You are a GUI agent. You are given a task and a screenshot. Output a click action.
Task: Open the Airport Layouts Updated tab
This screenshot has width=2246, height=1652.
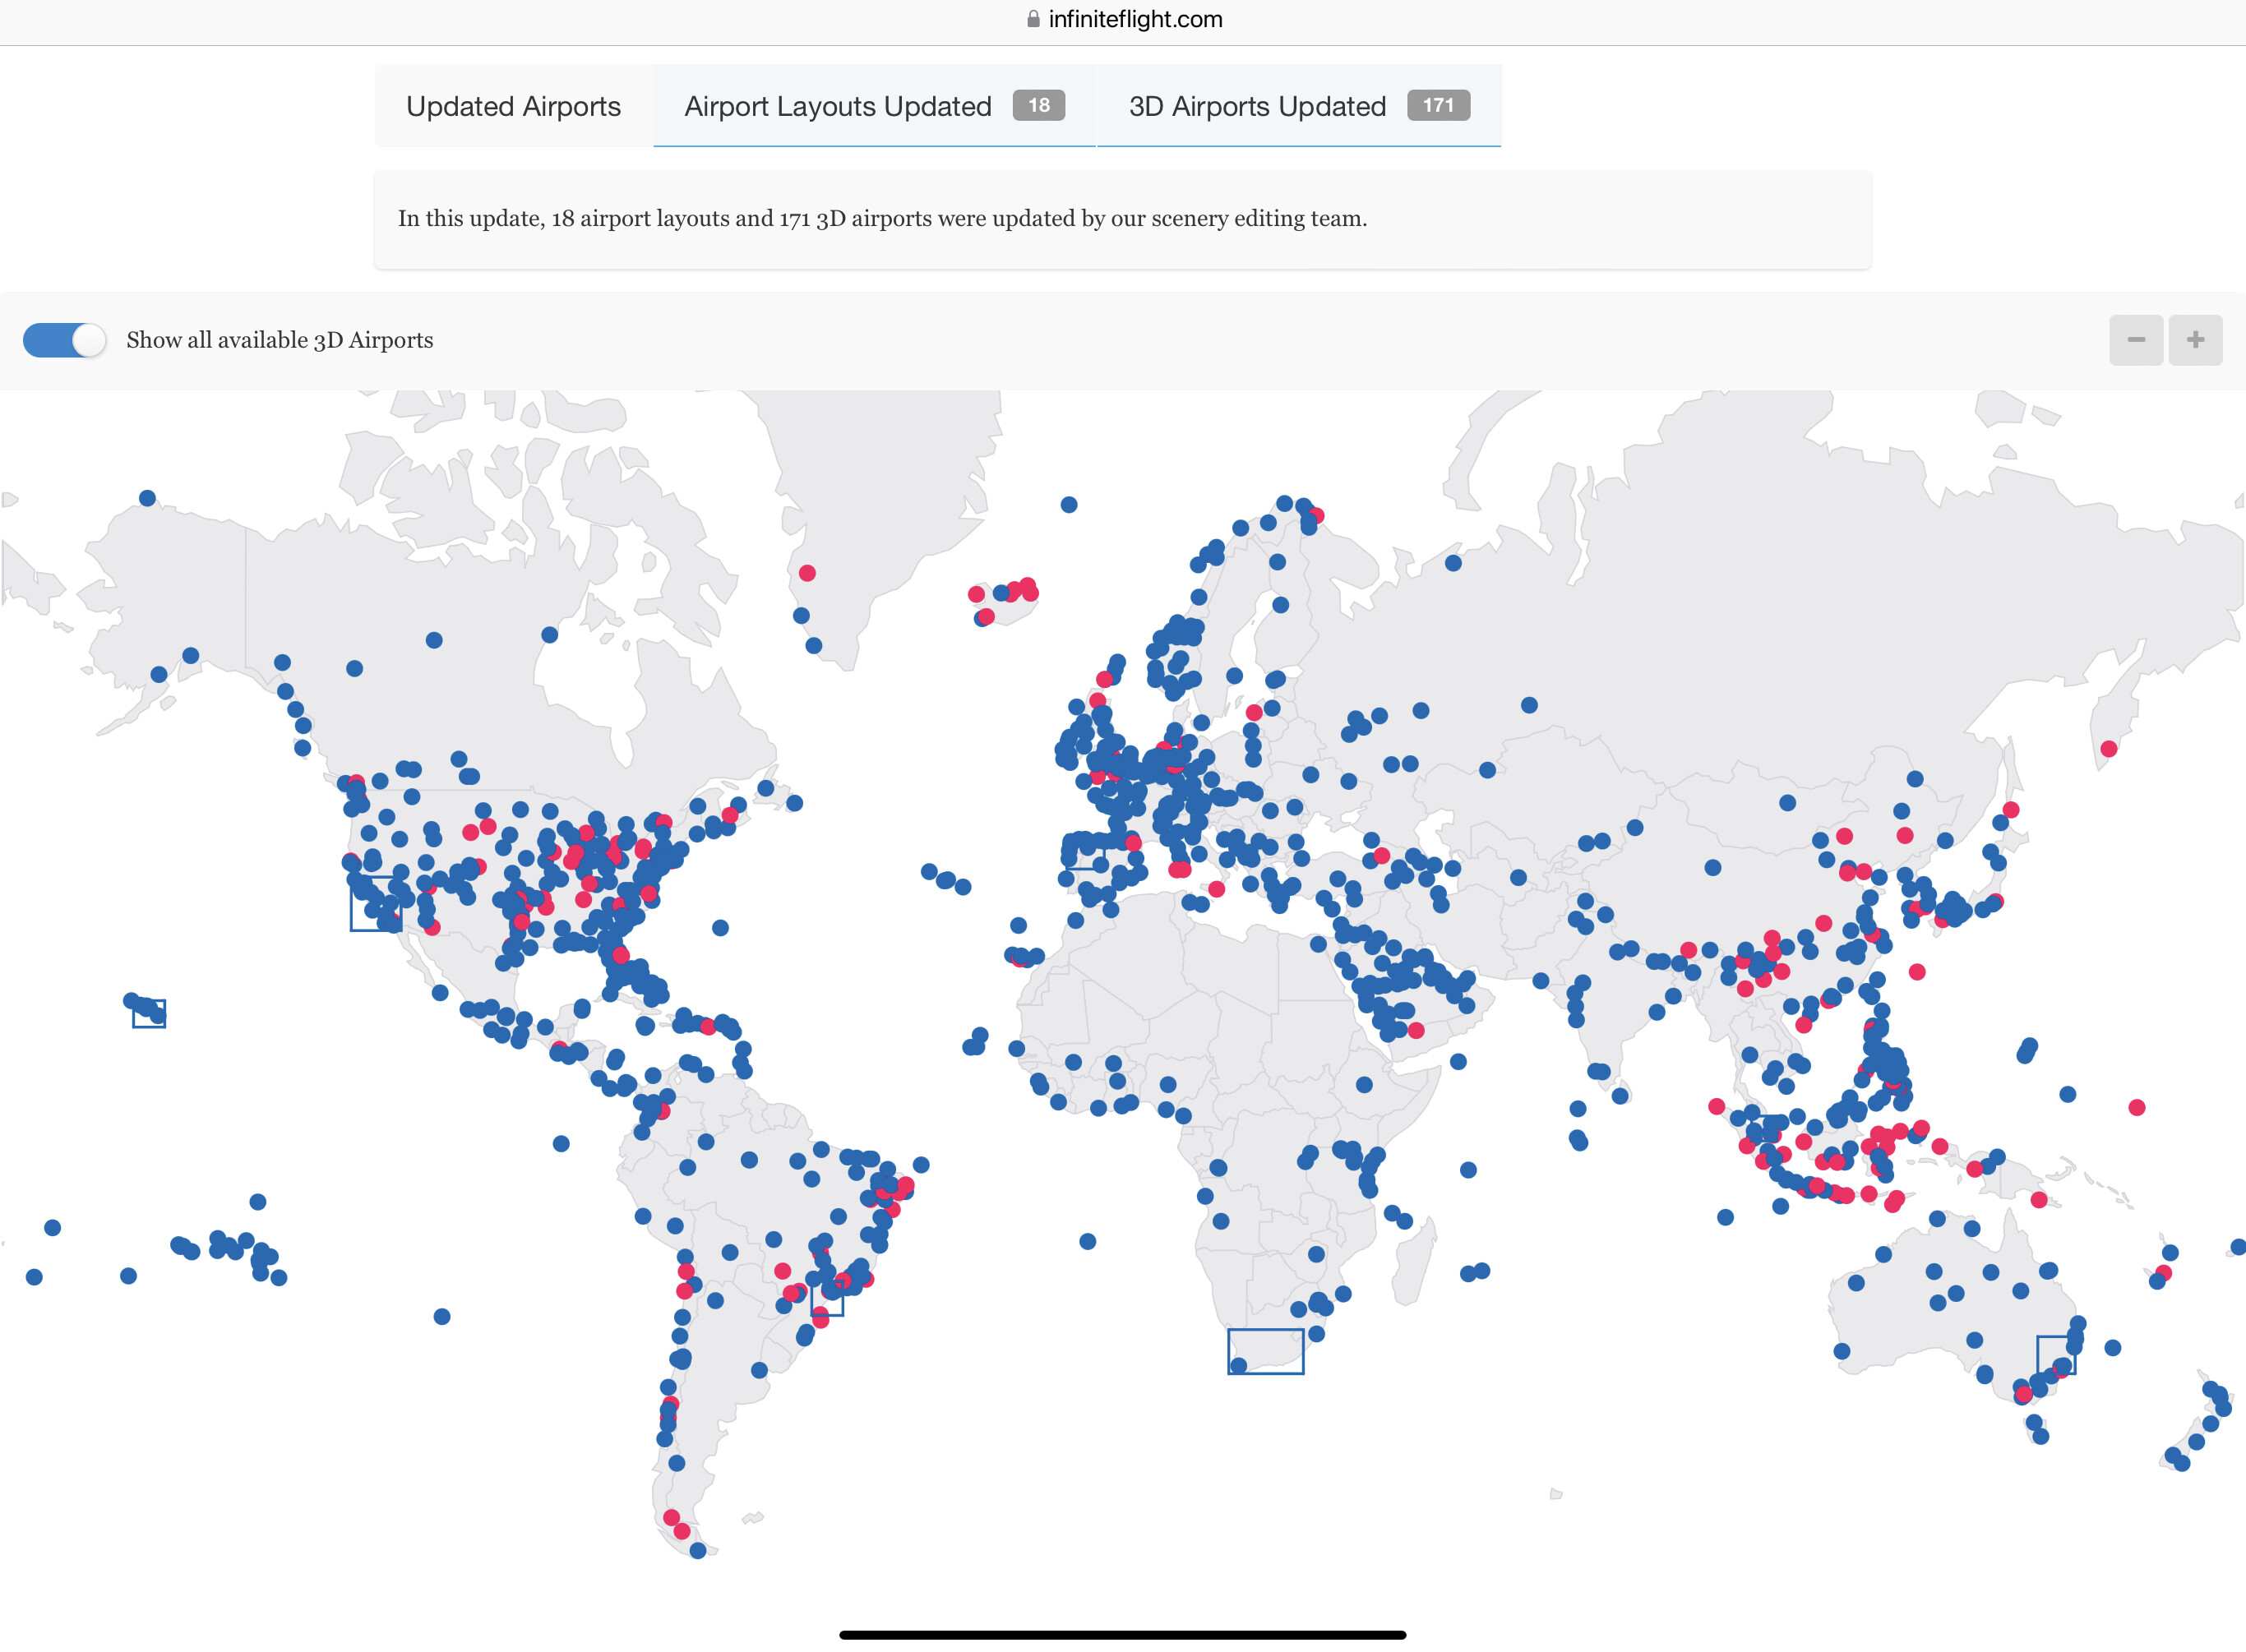[x=838, y=106]
